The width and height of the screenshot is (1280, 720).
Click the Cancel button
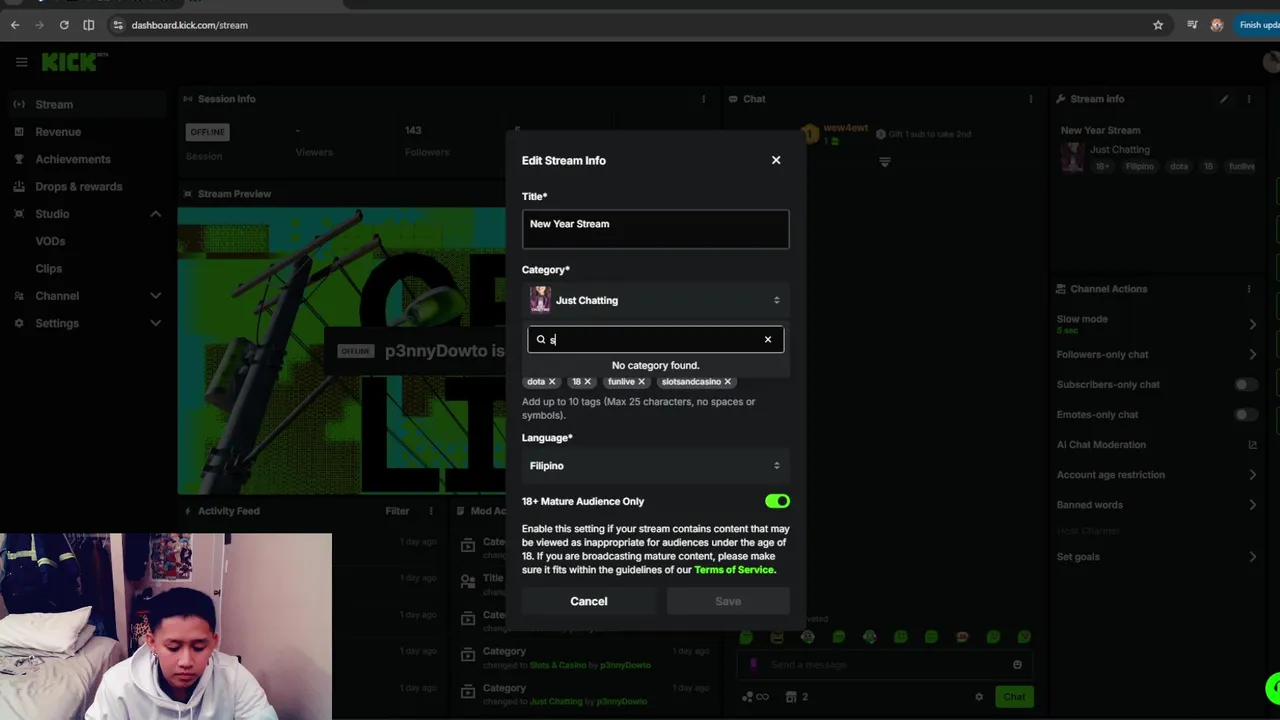pos(588,601)
